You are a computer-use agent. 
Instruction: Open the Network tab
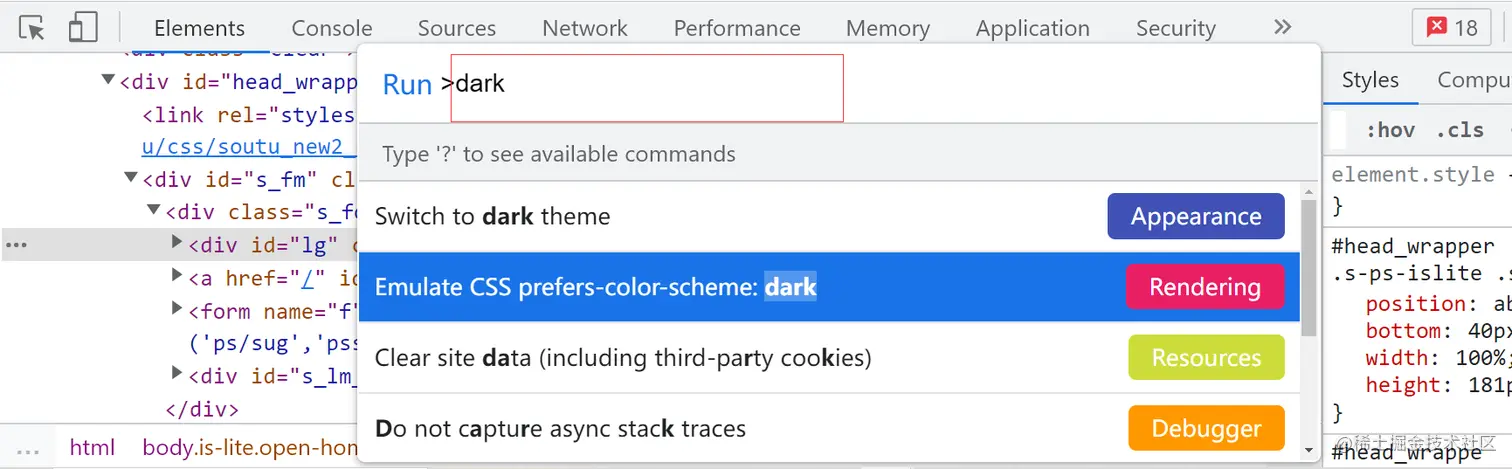(585, 28)
